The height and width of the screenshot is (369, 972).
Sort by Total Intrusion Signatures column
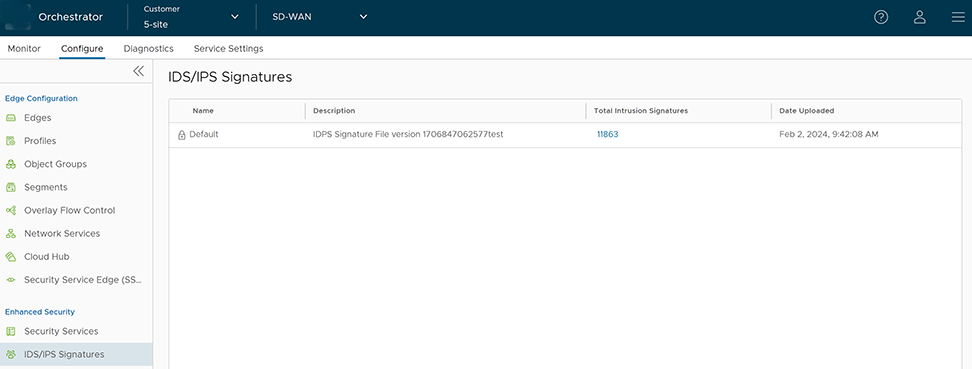coord(641,111)
